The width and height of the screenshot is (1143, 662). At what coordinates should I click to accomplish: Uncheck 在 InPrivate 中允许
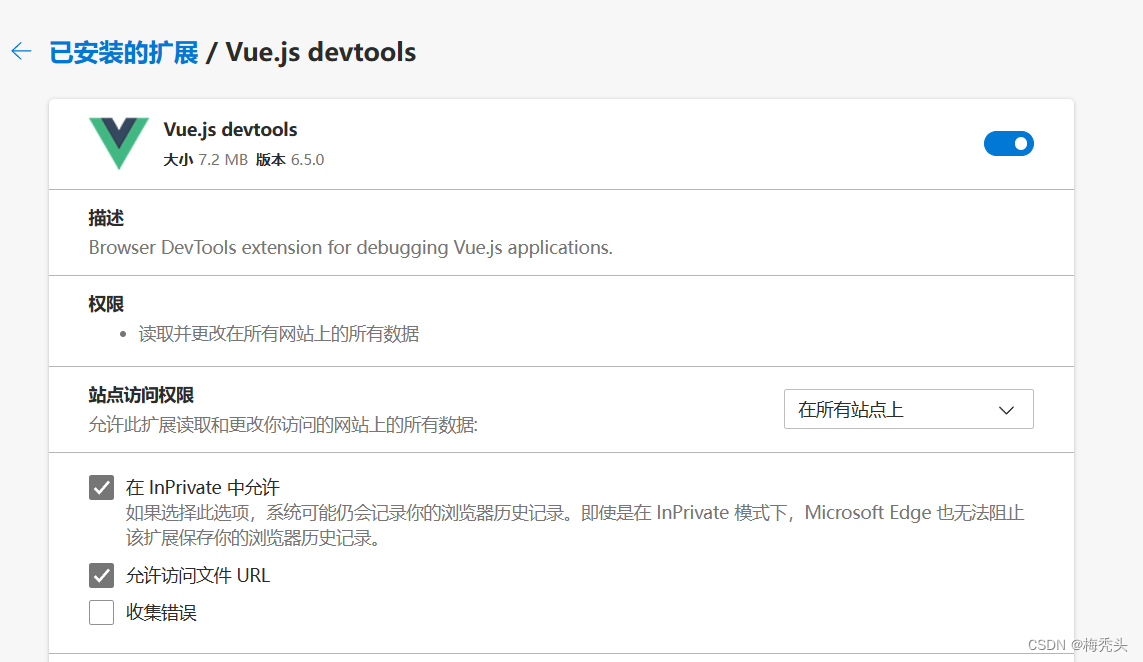101,487
